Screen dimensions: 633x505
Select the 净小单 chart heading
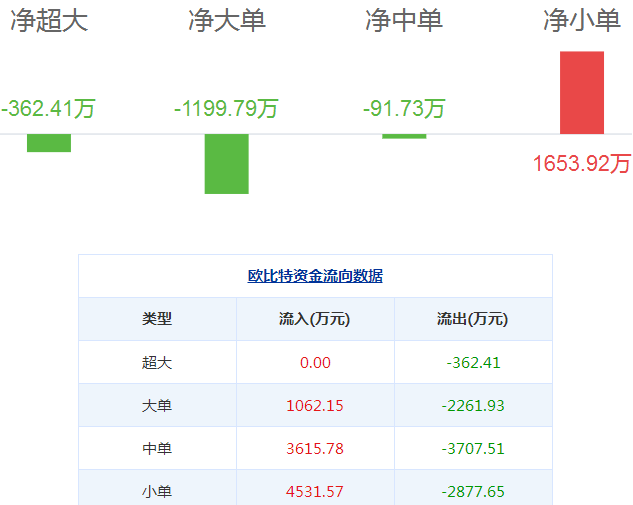tap(581, 20)
